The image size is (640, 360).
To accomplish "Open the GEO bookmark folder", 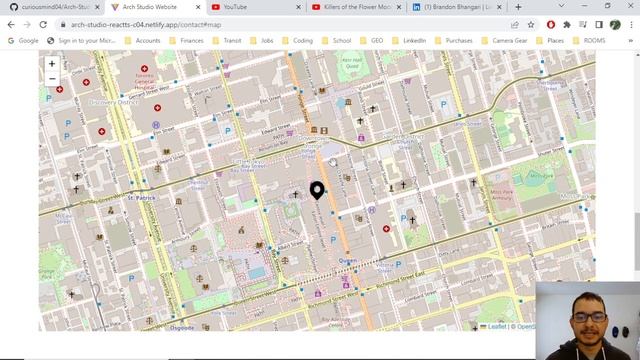I will [x=371, y=41].
